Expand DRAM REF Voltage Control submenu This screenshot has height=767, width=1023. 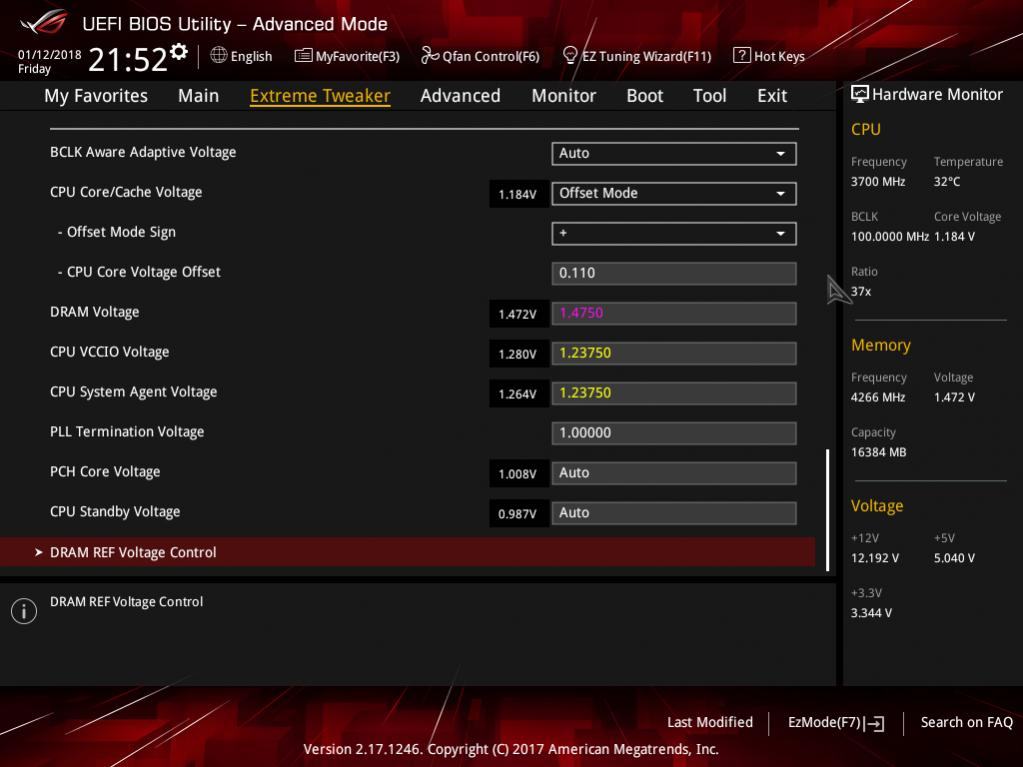coord(408,552)
